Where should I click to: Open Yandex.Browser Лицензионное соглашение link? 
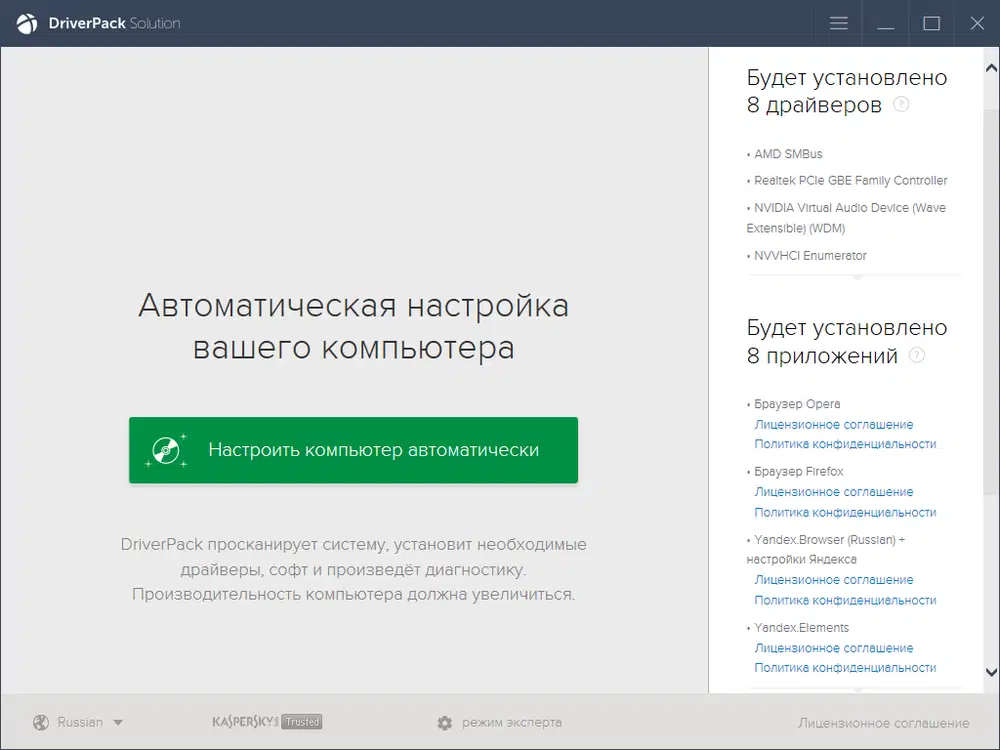(x=834, y=580)
